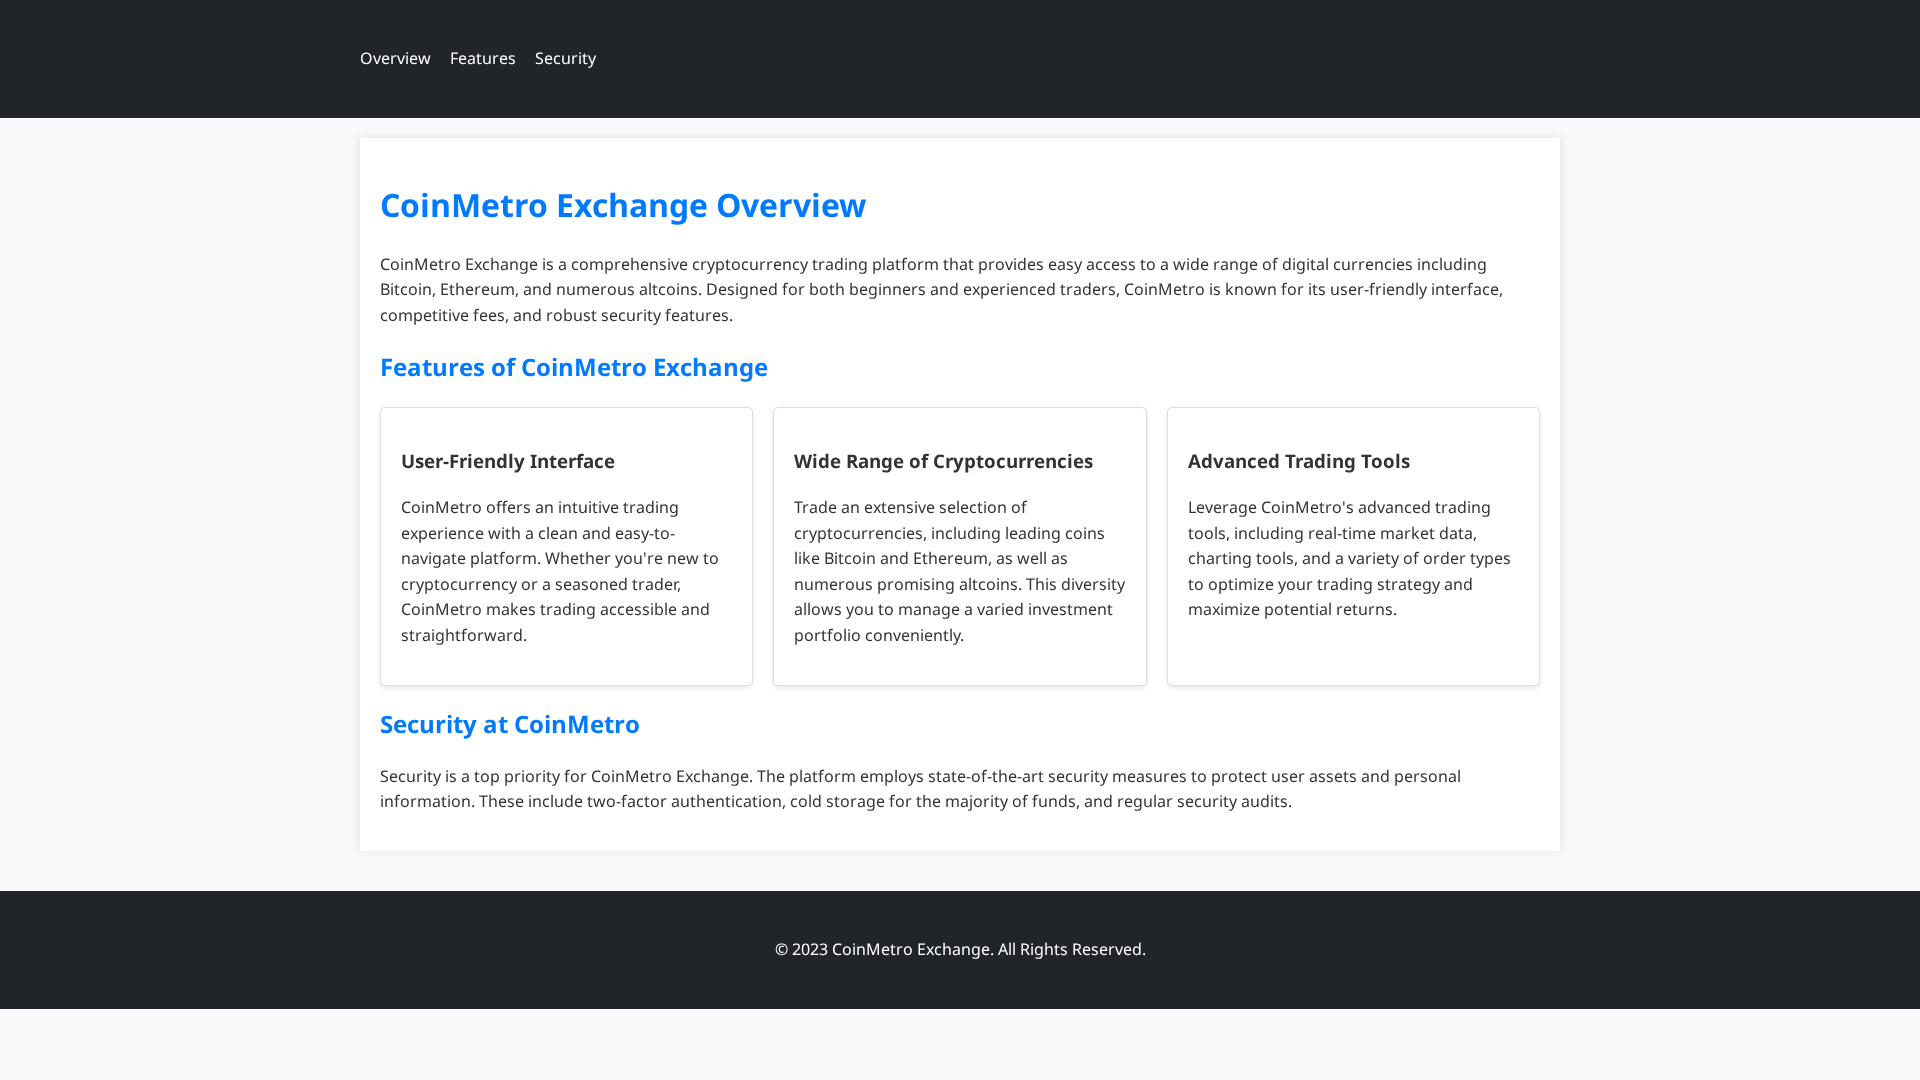Click the CoinMetro Exchange Overview heading
The width and height of the screenshot is (1920, 1080).
(623, 205)
